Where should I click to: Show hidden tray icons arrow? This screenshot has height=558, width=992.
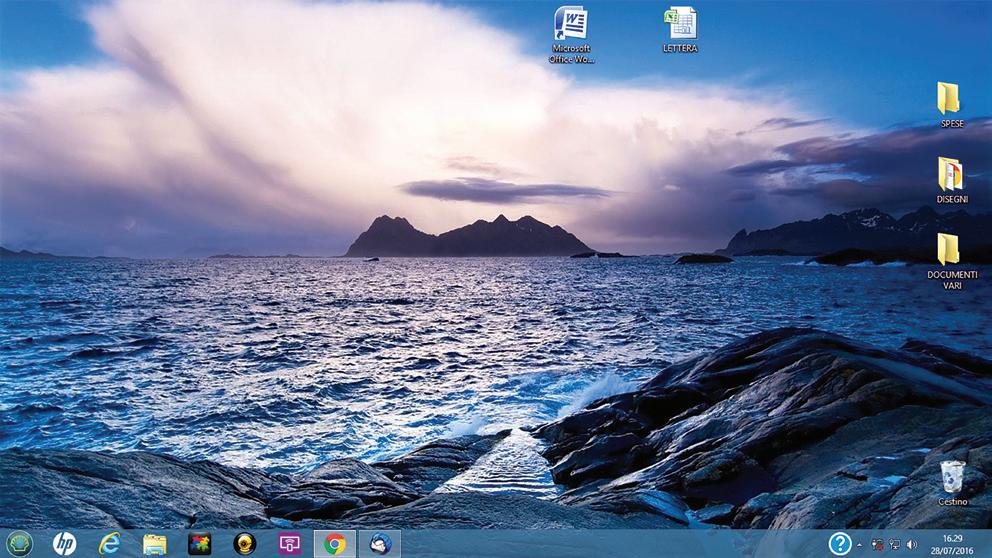point(859,545)
